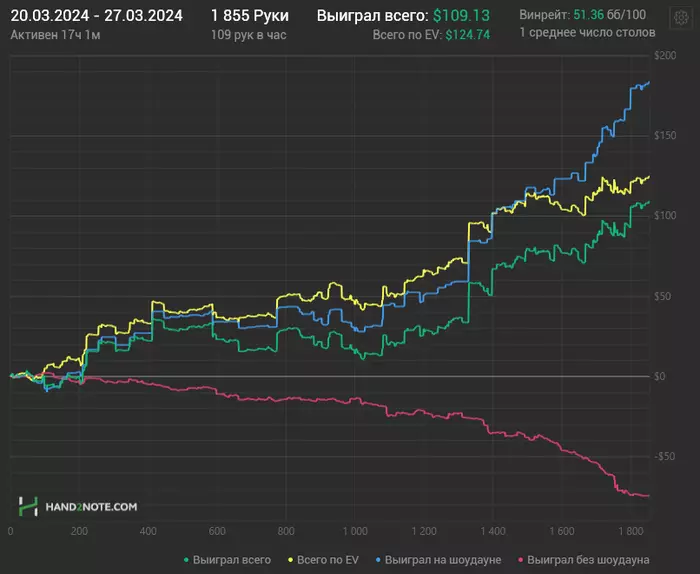Click the $150 y-axis label
The width and height of the screenshot is (700, 574).
pos(665,135)
